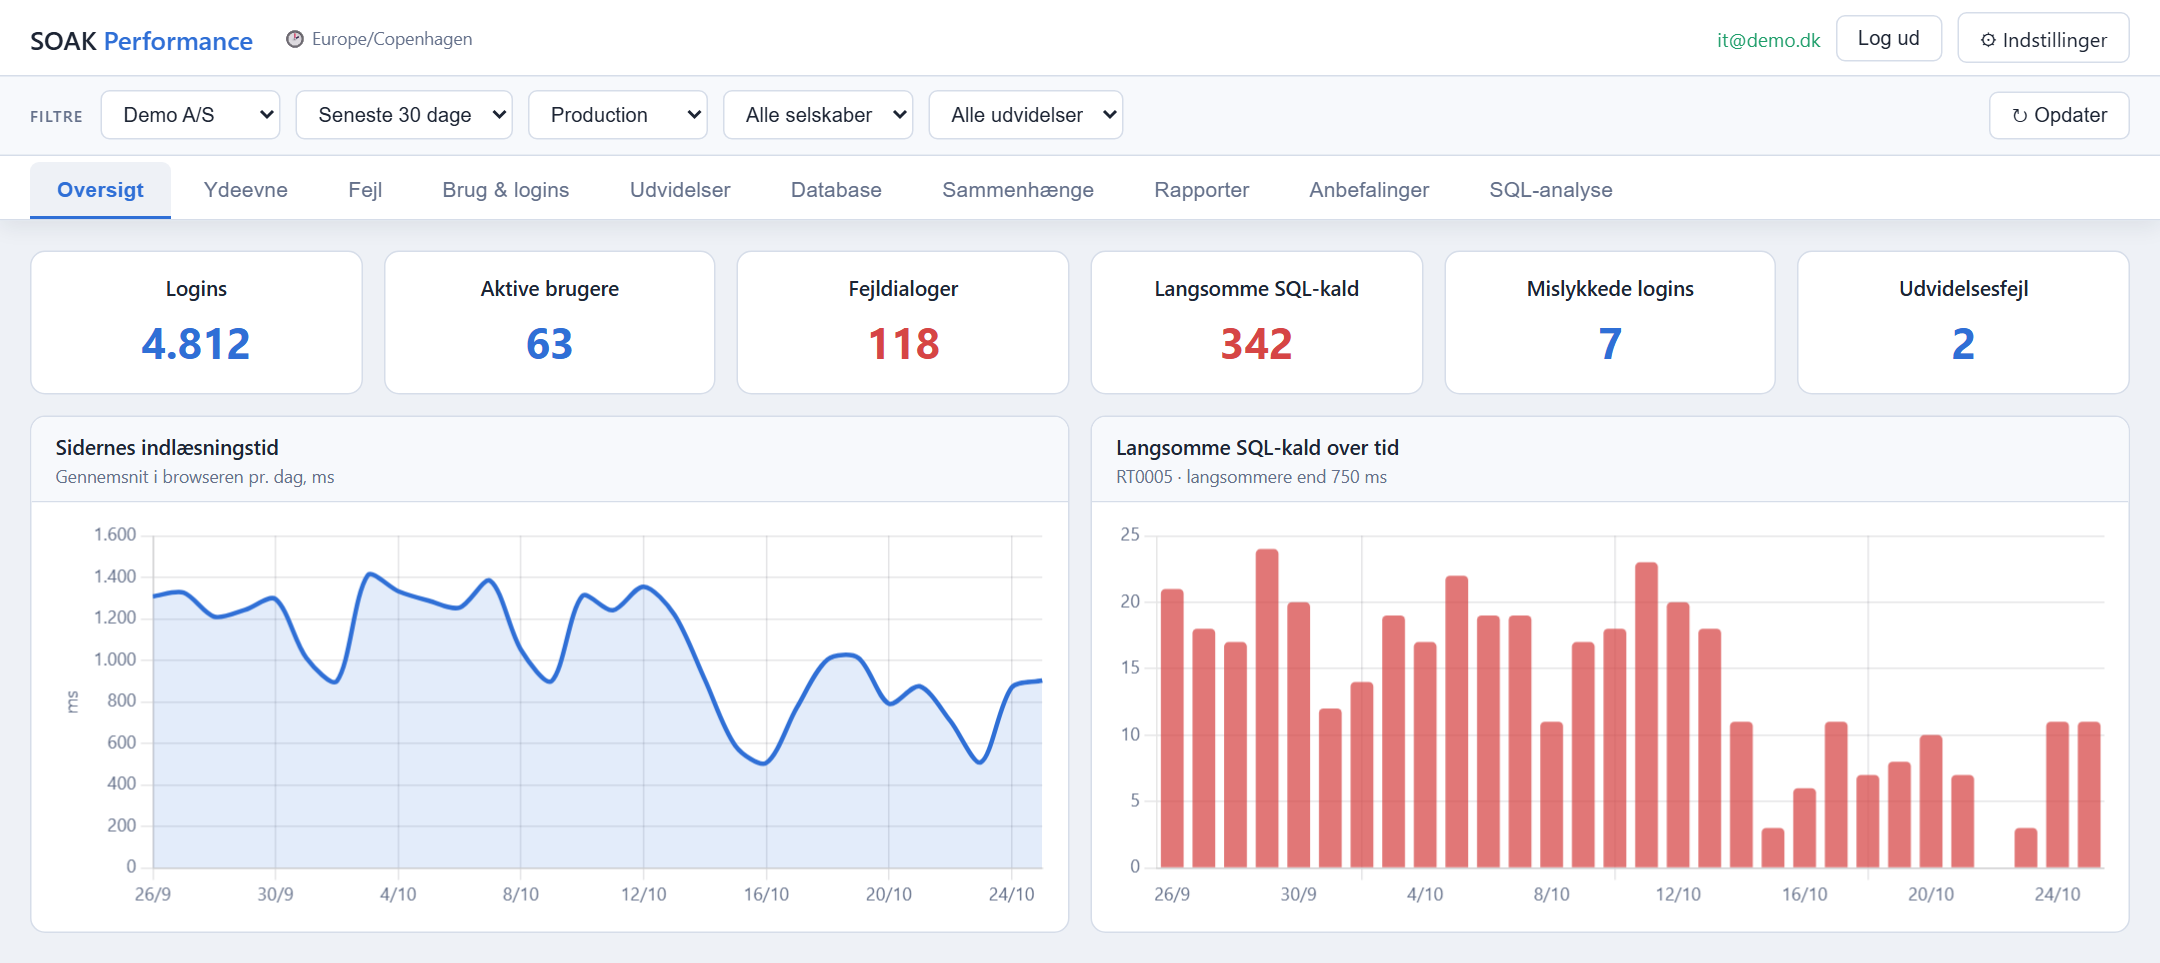
Task: Open the Alle udvidelser dropdown
Action: click(1026, 115)
